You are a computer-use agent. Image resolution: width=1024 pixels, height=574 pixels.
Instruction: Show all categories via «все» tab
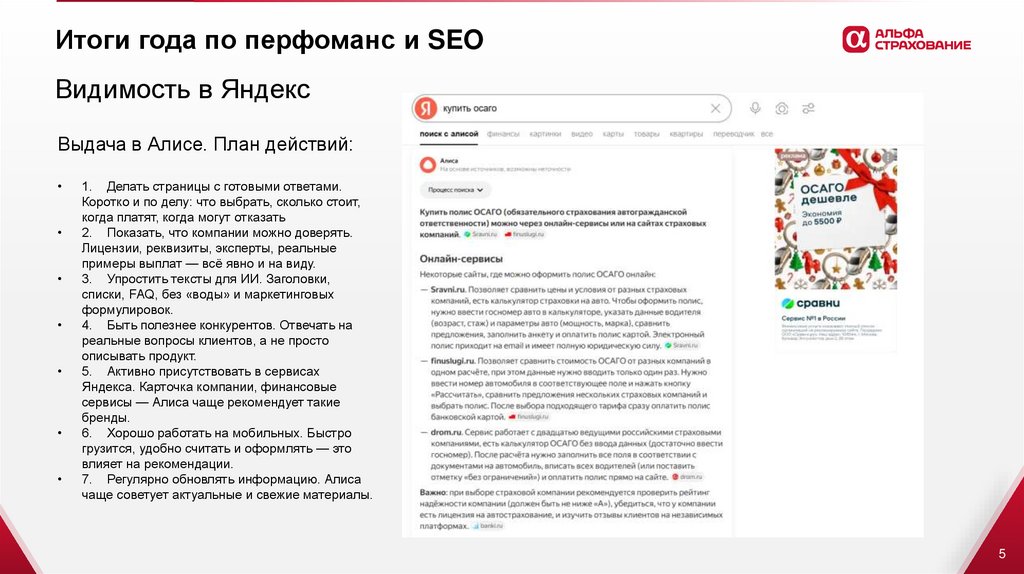767,134
